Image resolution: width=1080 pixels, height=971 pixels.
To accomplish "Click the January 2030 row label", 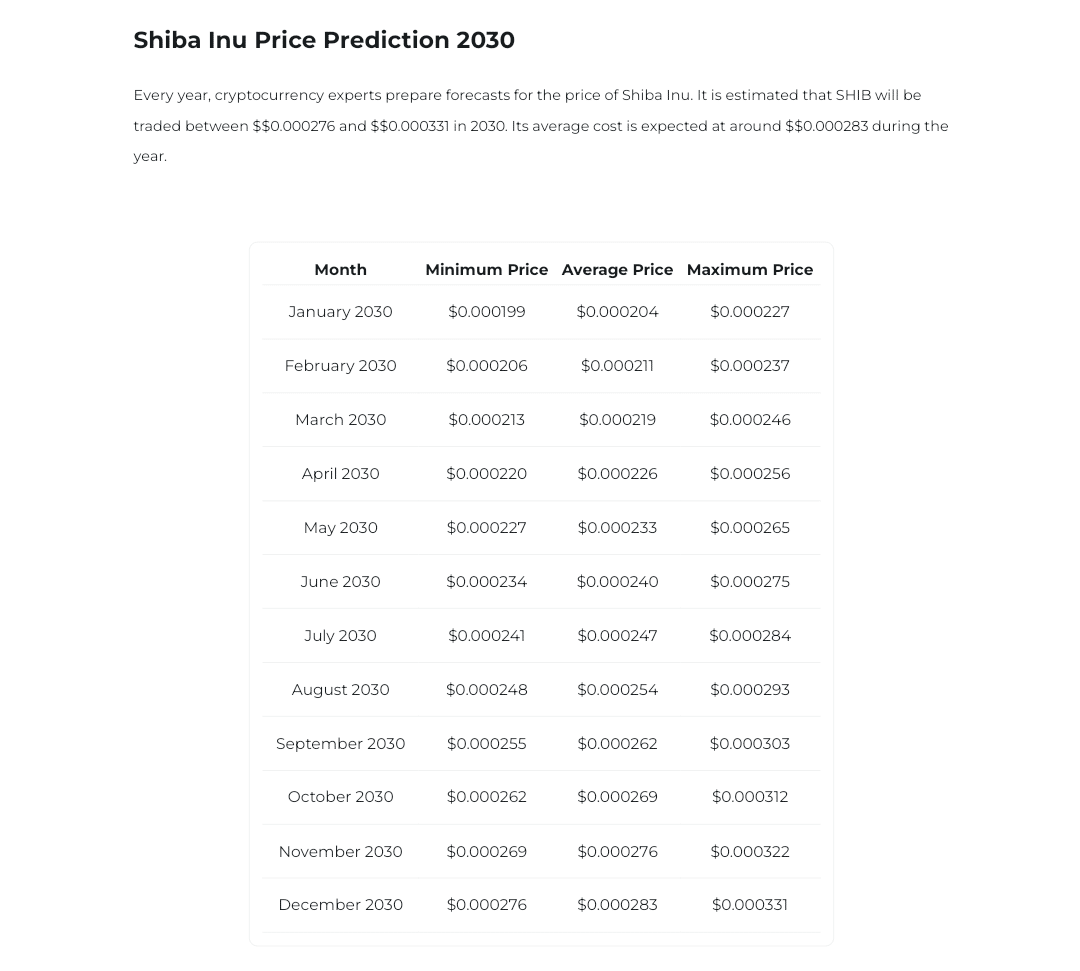I will [x=340, y=312].
